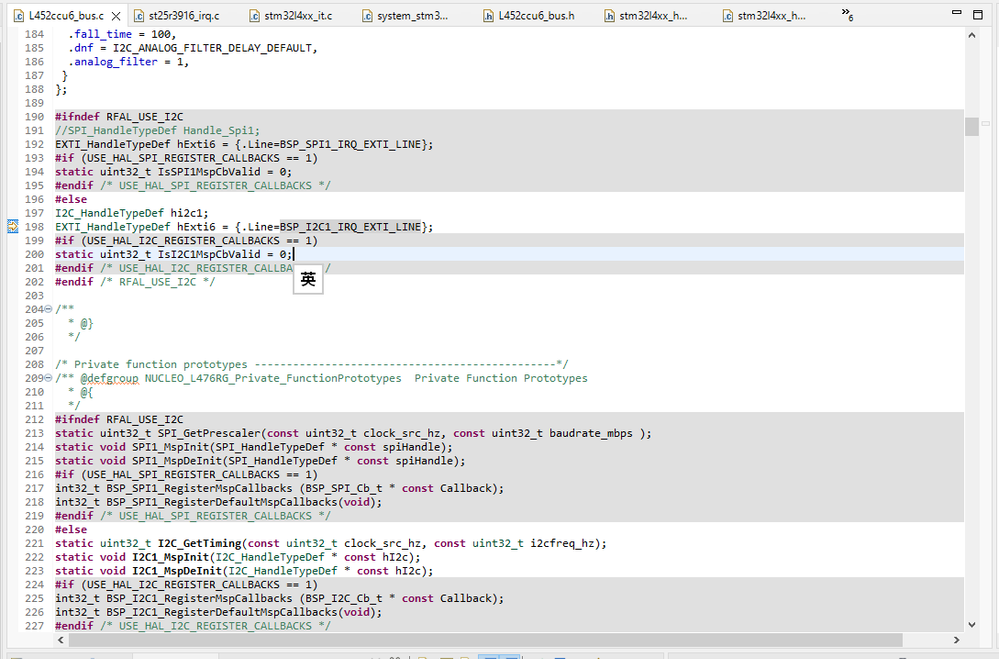Screen dimensions: 999x659
Task: Click the SPI1_MspDeInit function name
Action: pyautogui.click(x=176, y=461)
